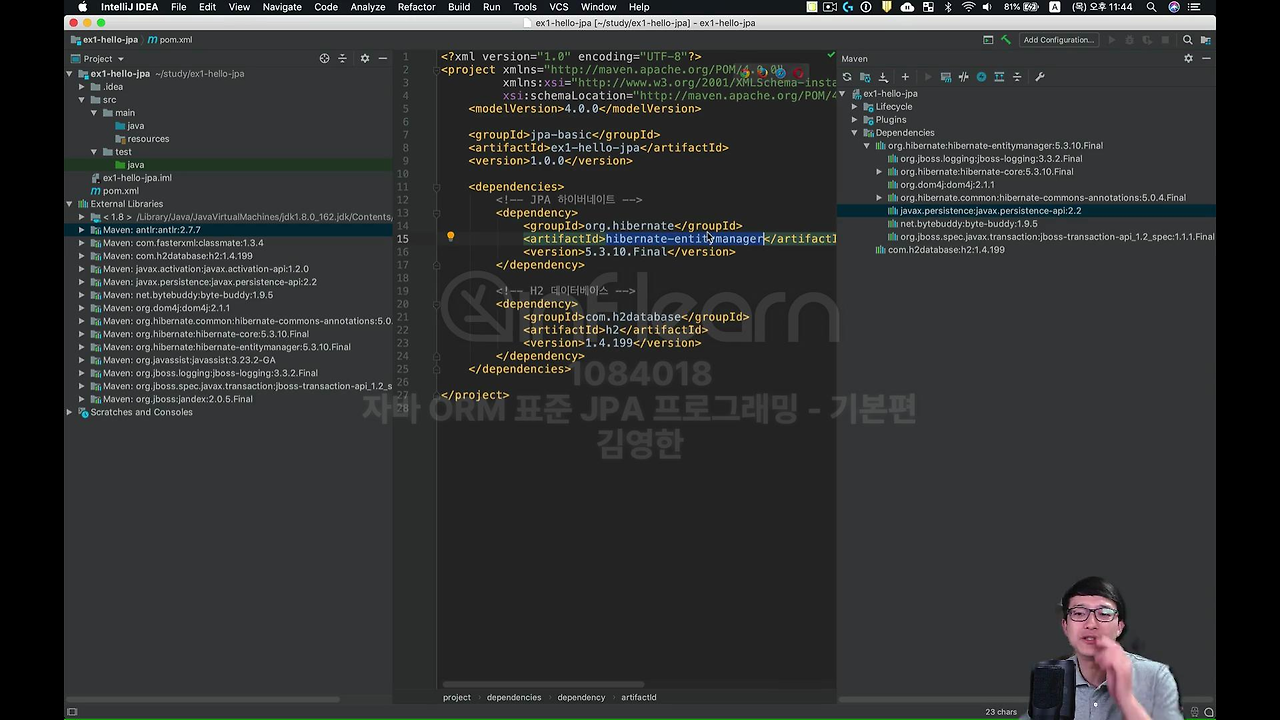
Task: Expand Scratches and Consoles
Action: pyautogui.click(x=70, y=412)
